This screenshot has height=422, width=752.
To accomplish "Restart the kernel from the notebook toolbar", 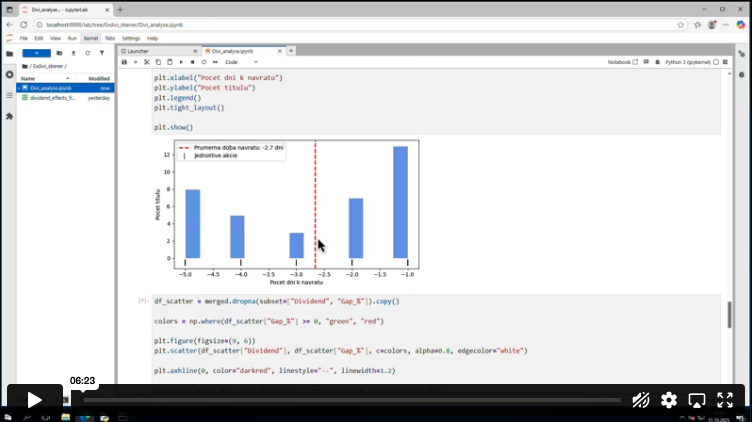I will 202,62.
